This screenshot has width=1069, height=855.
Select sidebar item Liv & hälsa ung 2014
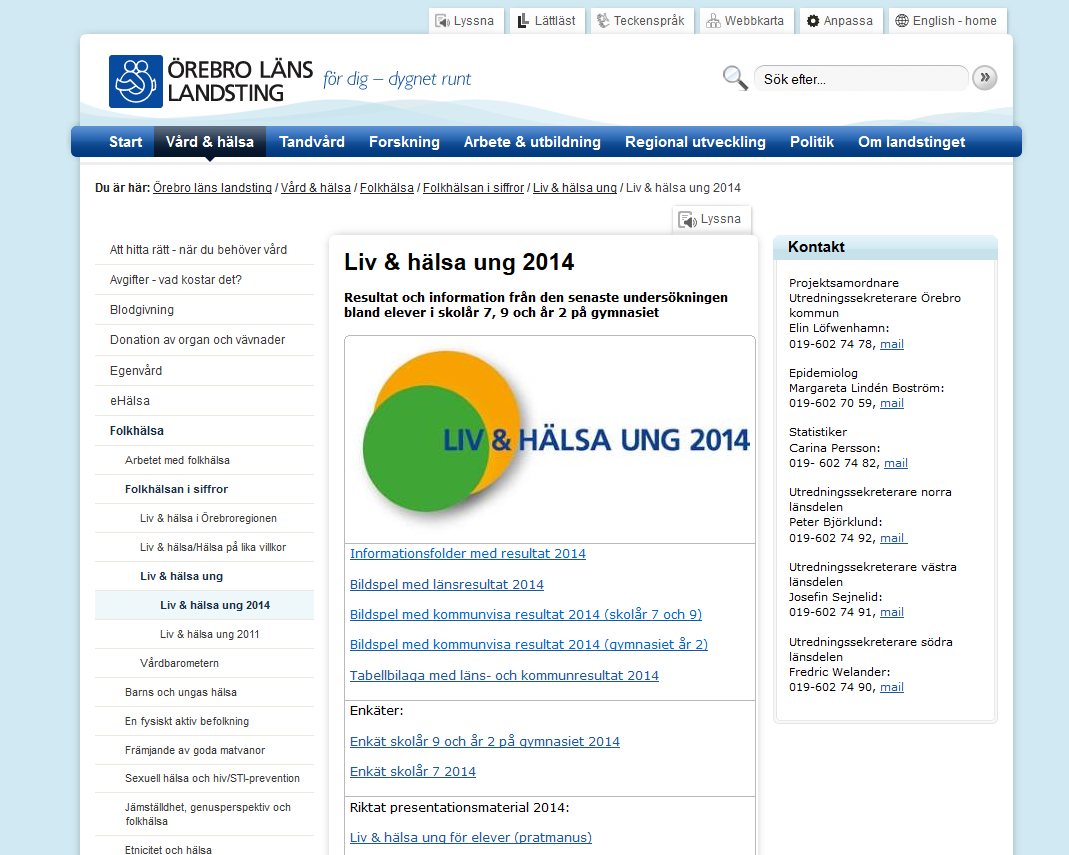(x=205, y=605)
